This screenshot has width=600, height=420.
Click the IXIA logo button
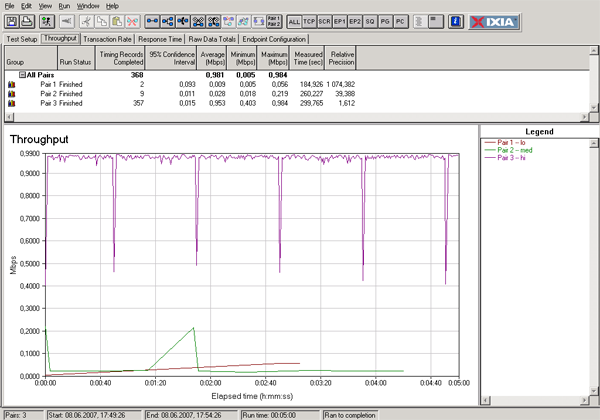point(493,20)
